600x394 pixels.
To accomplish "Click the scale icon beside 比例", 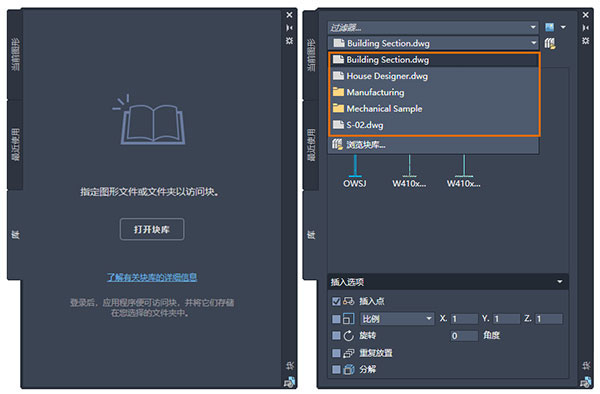I will (x=349, y=319).
